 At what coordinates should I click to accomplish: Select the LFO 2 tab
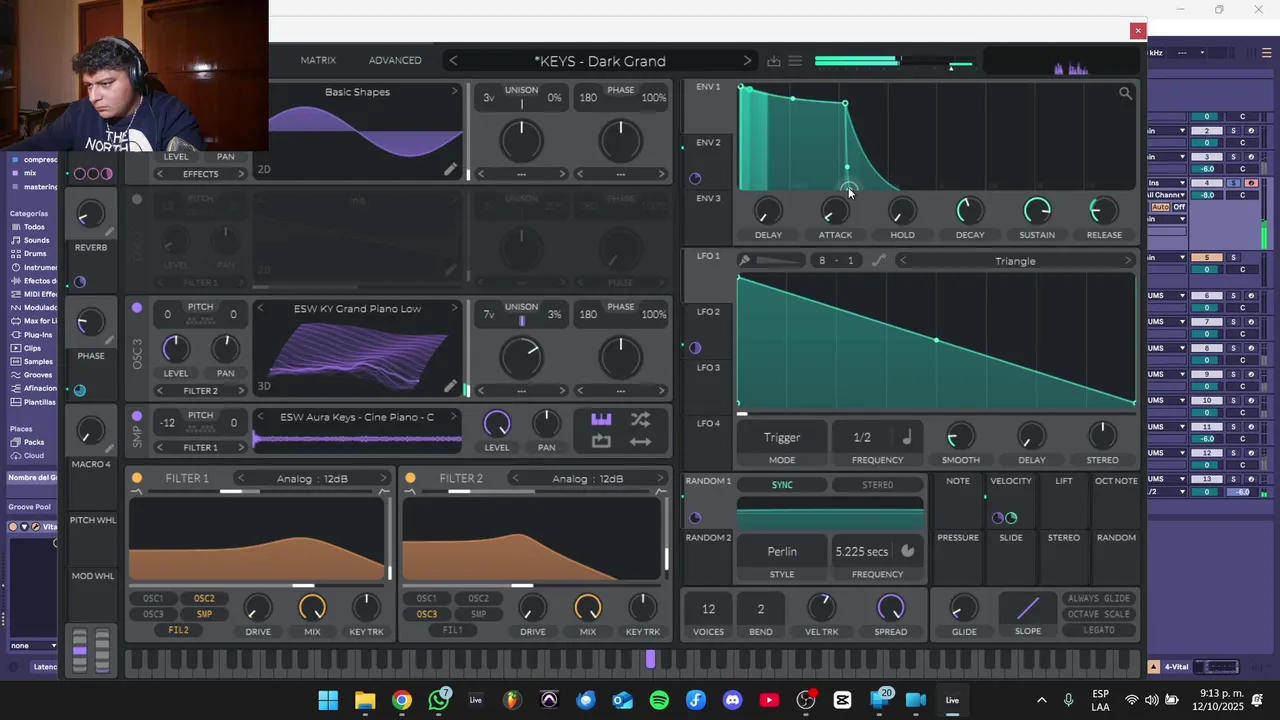pyautogui.click(x=708, y=312)
